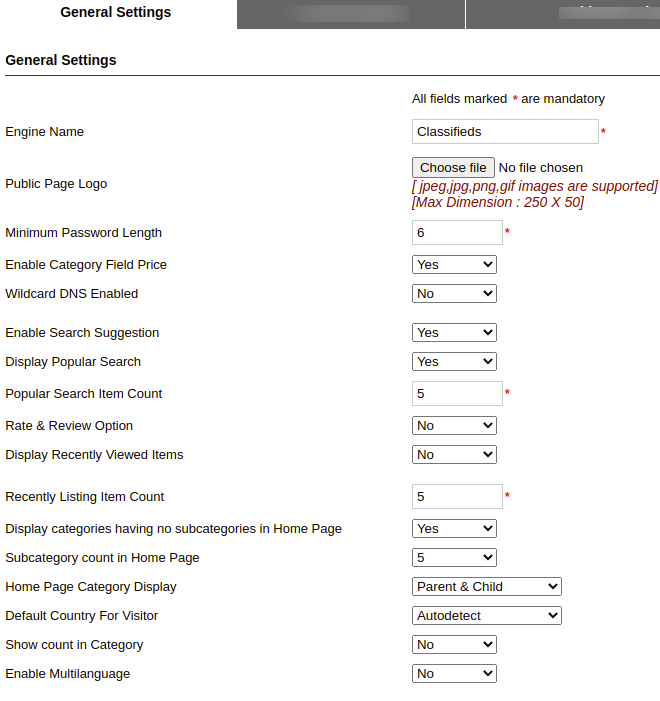Click the 'Enable Multilanguage' label
The width and height of the screenshot is (660, 701).
tap(68, 674)
